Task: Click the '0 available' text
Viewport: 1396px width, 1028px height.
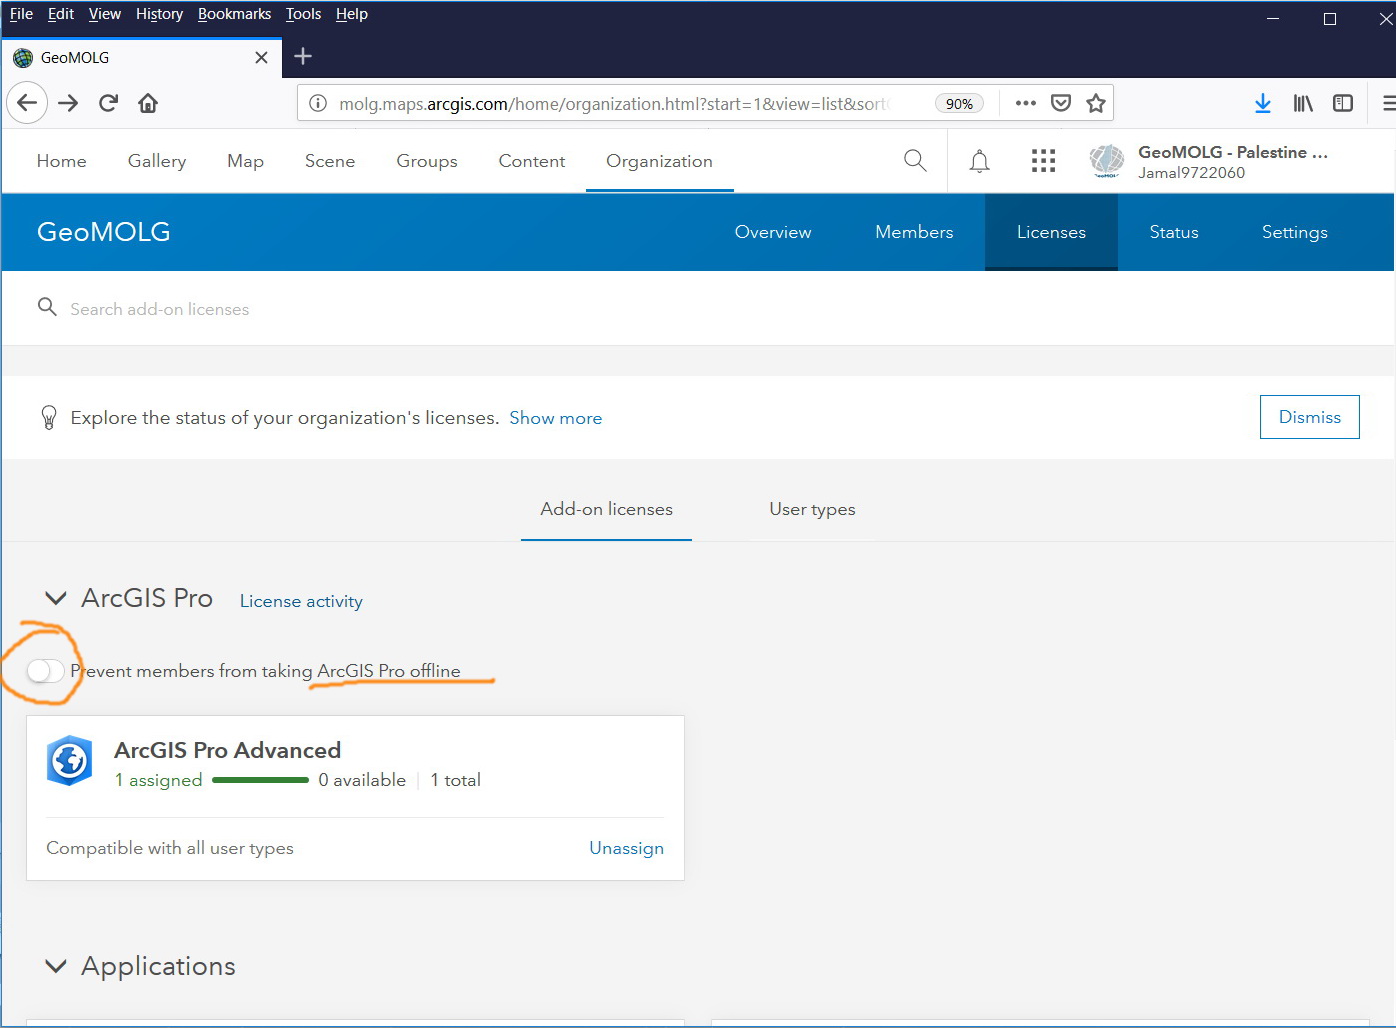Action: [x=362, y=780]
